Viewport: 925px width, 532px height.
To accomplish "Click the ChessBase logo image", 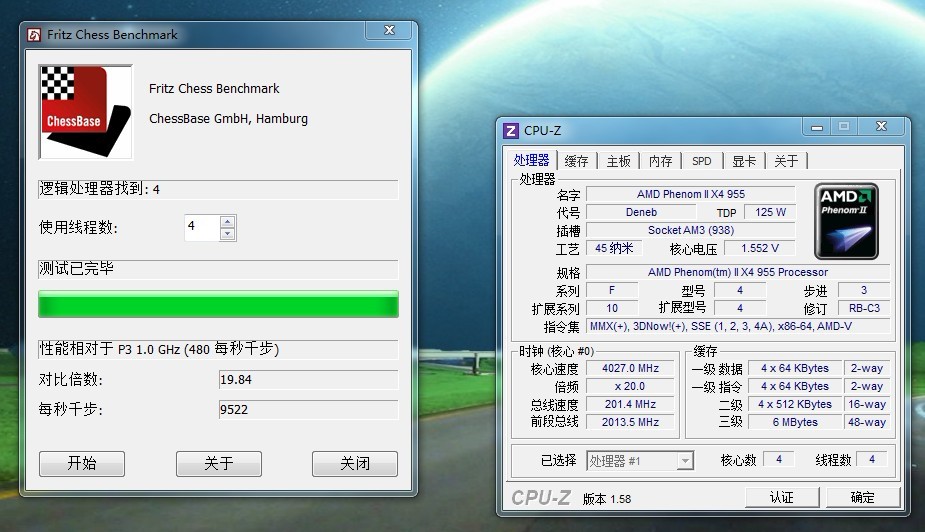I will [x=86, y=112].
